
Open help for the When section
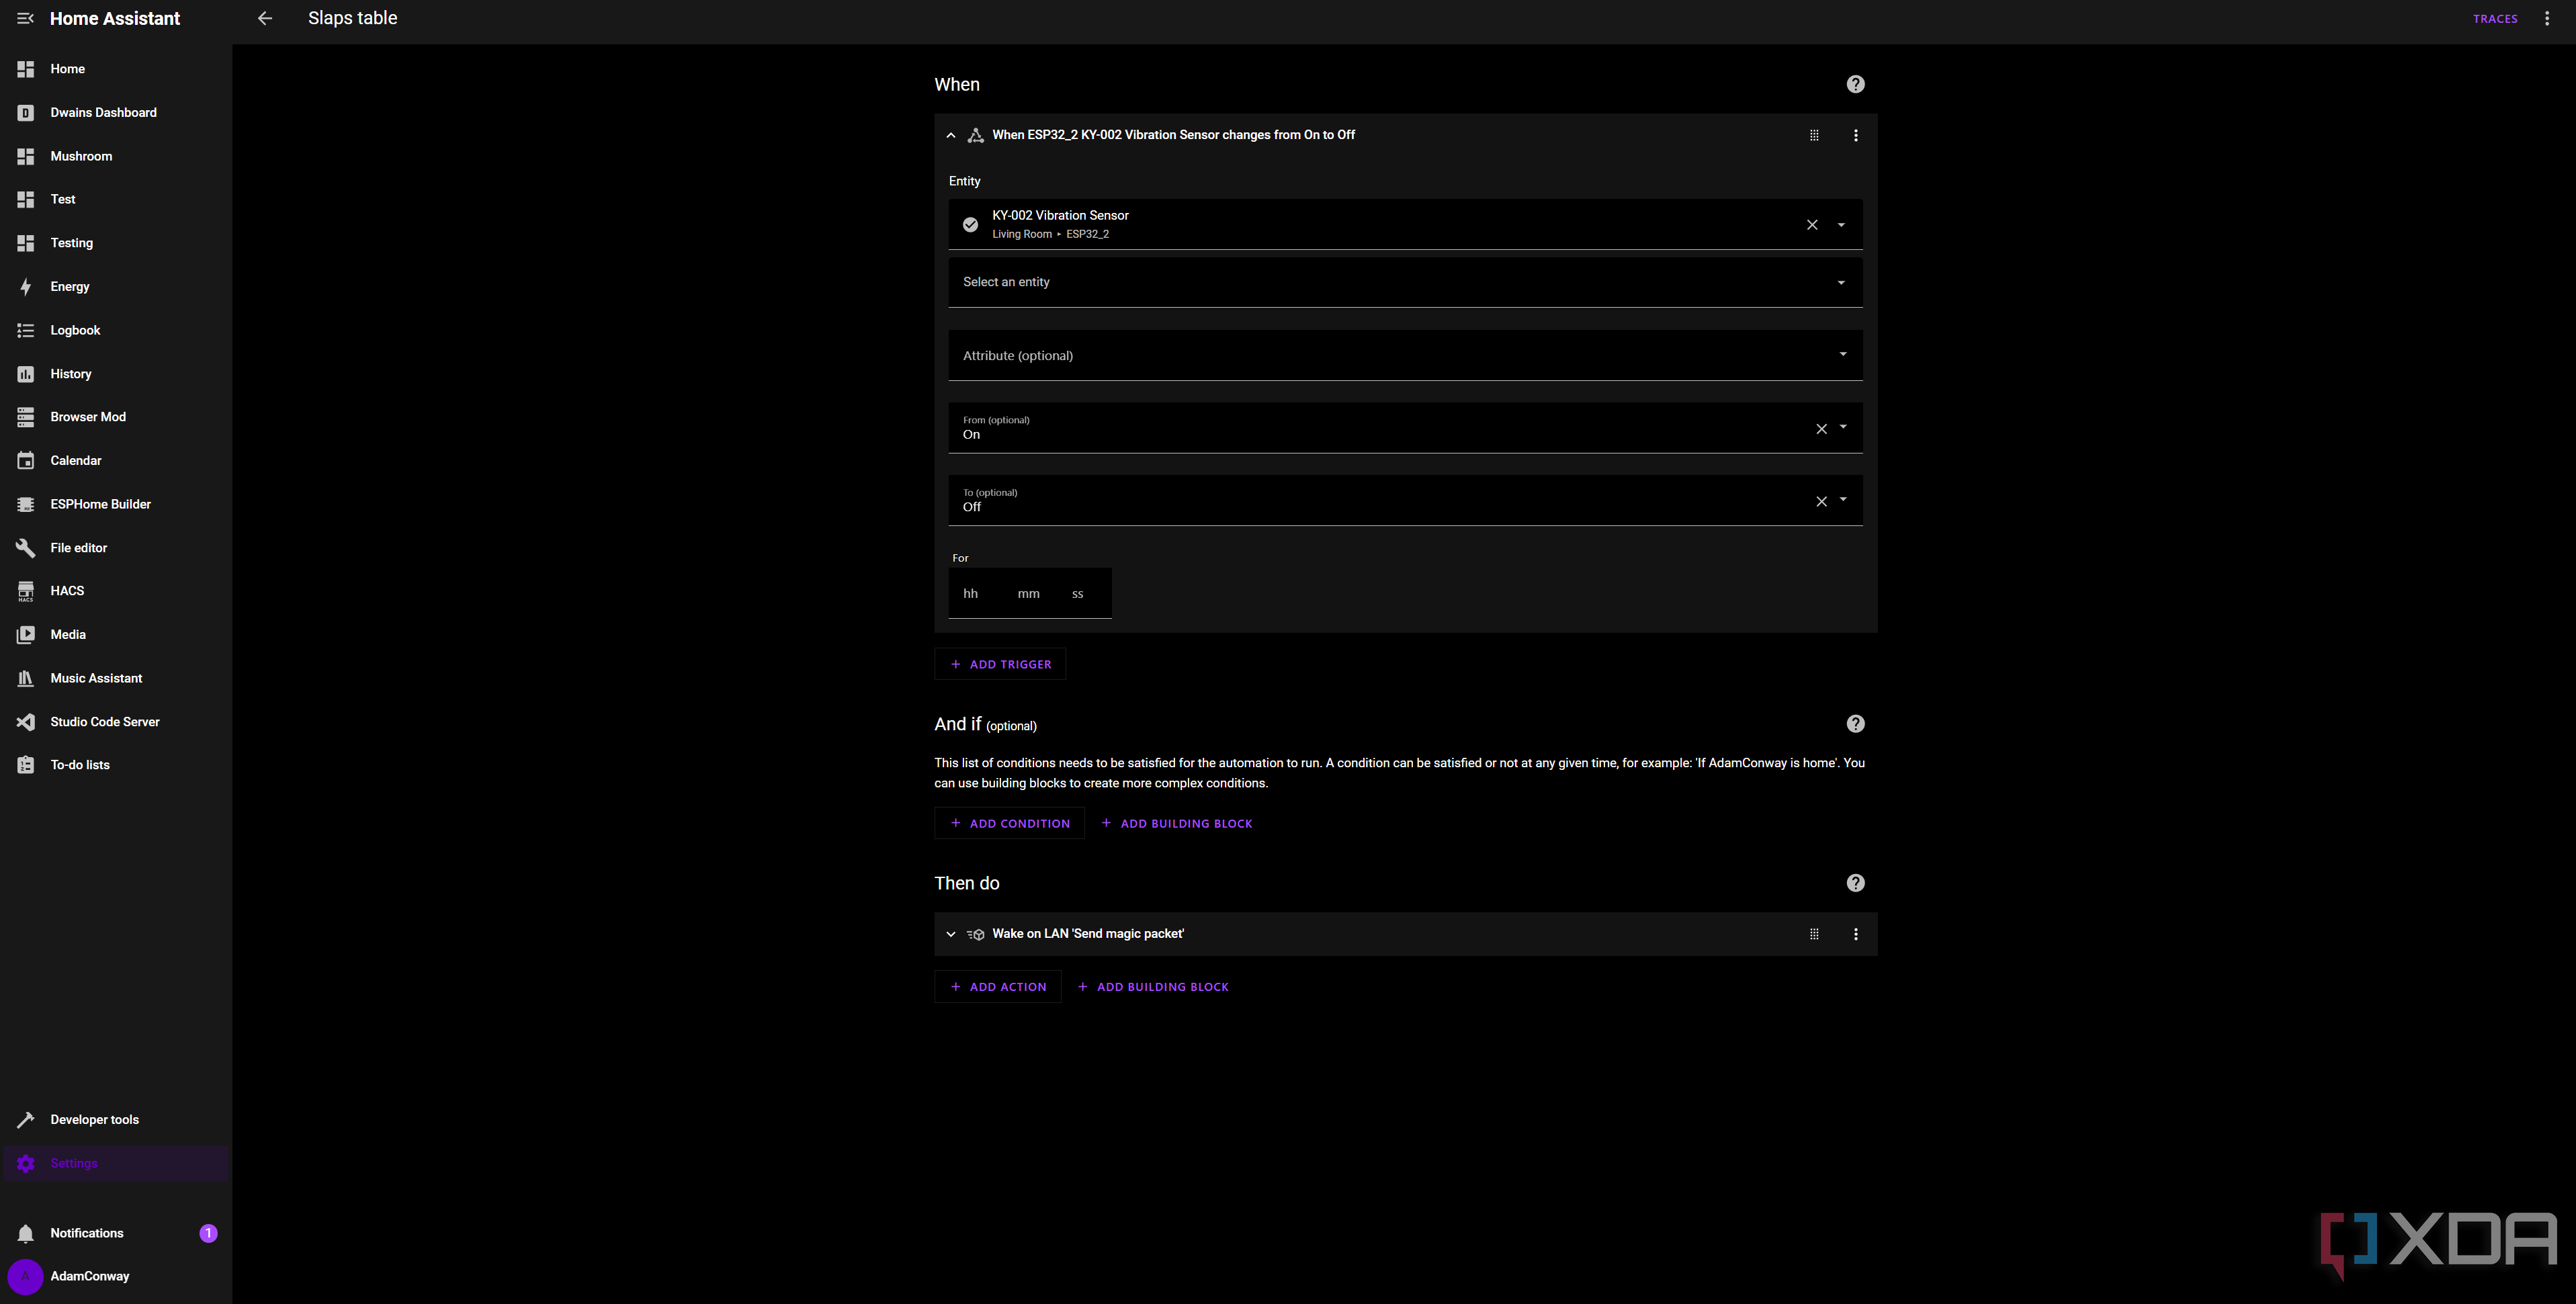(1855, 84)
